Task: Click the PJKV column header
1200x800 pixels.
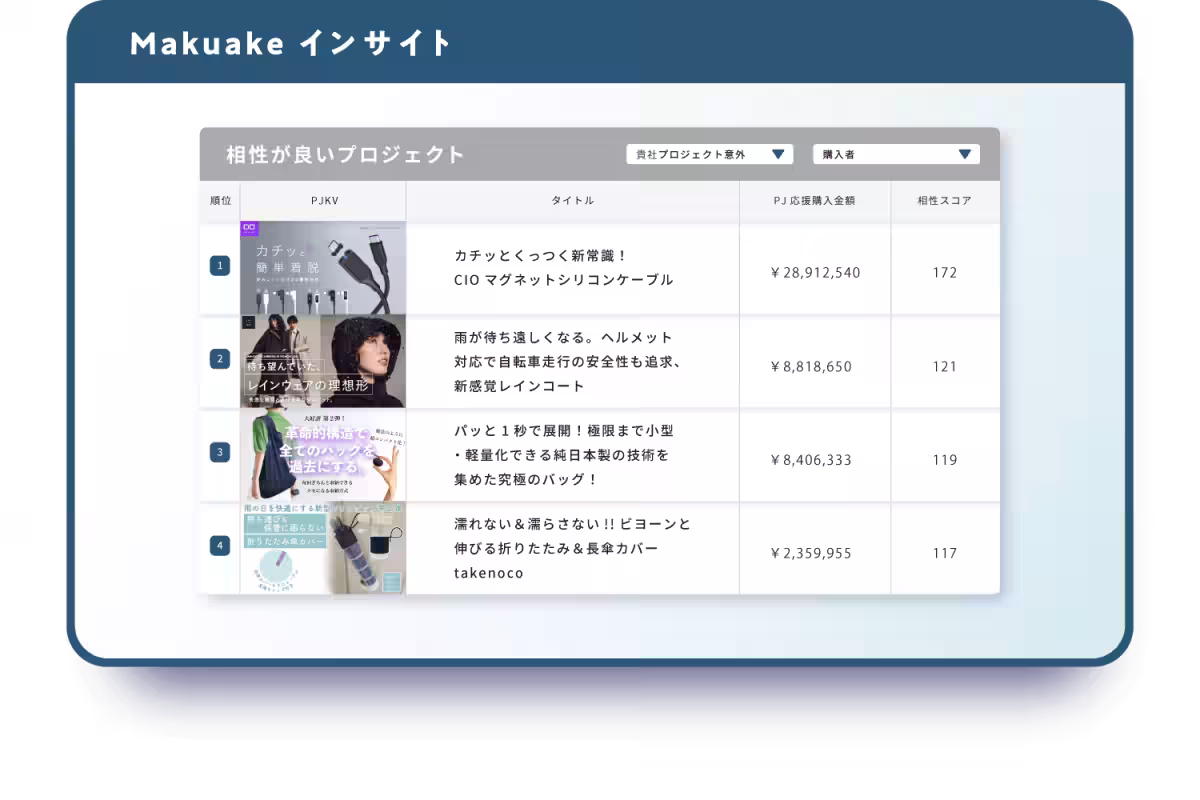Action: [x=324, y=201]
